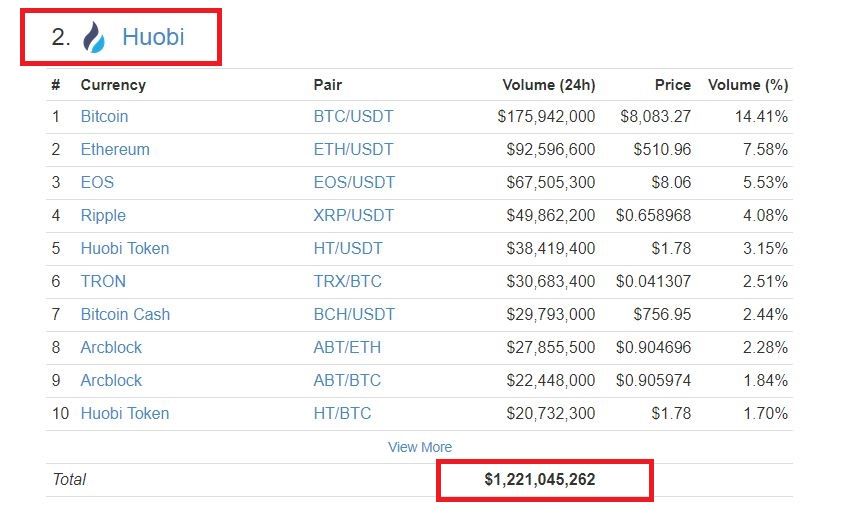Open the TRON currency link
Viewport: 867px width, 519px height.
[103, 281]
